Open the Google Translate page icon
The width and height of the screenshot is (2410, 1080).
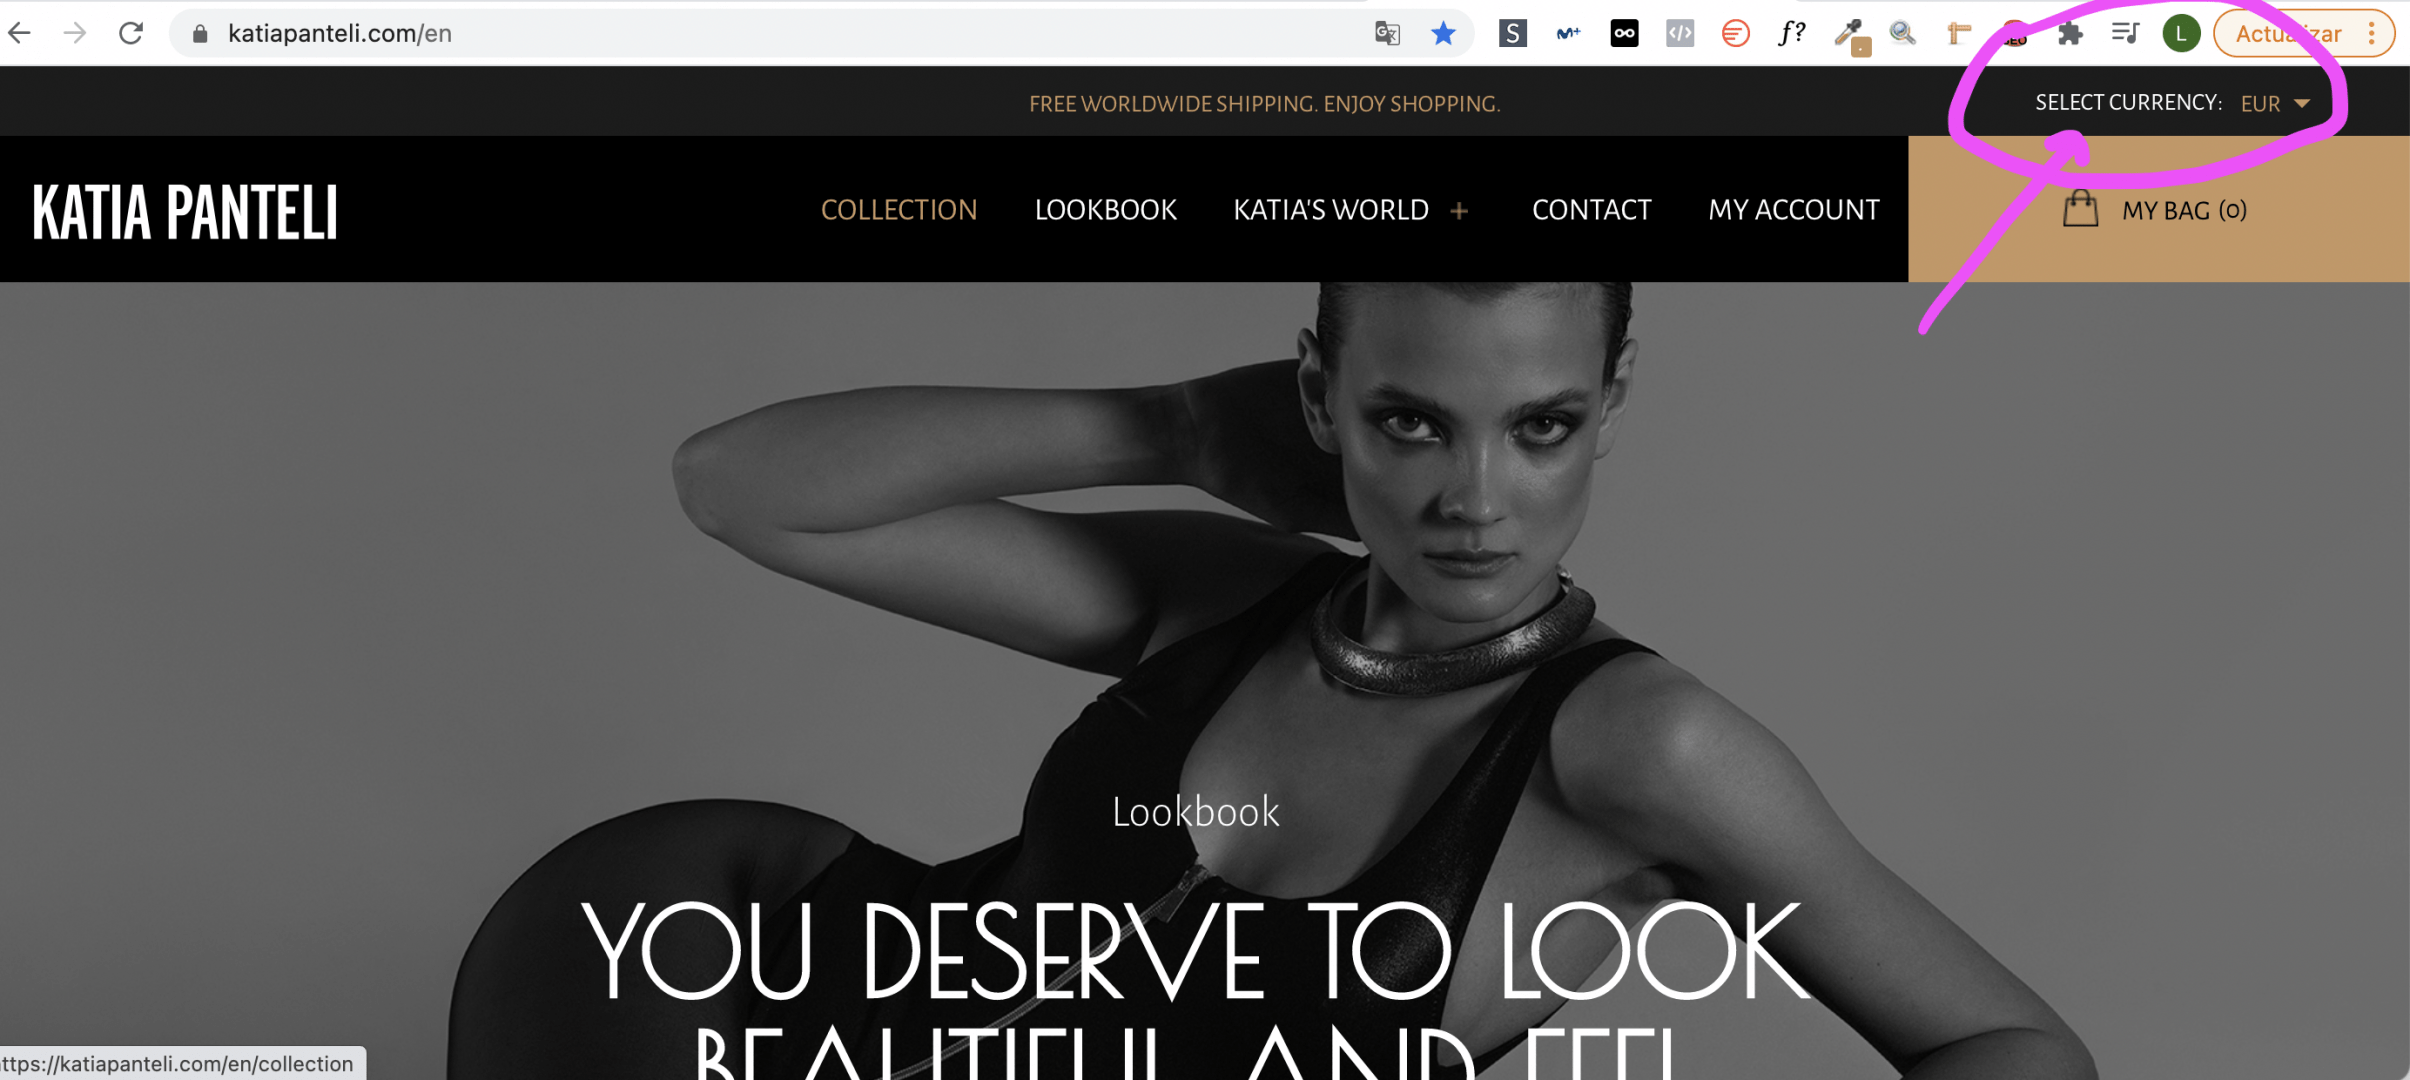[x=1387, y=33]
